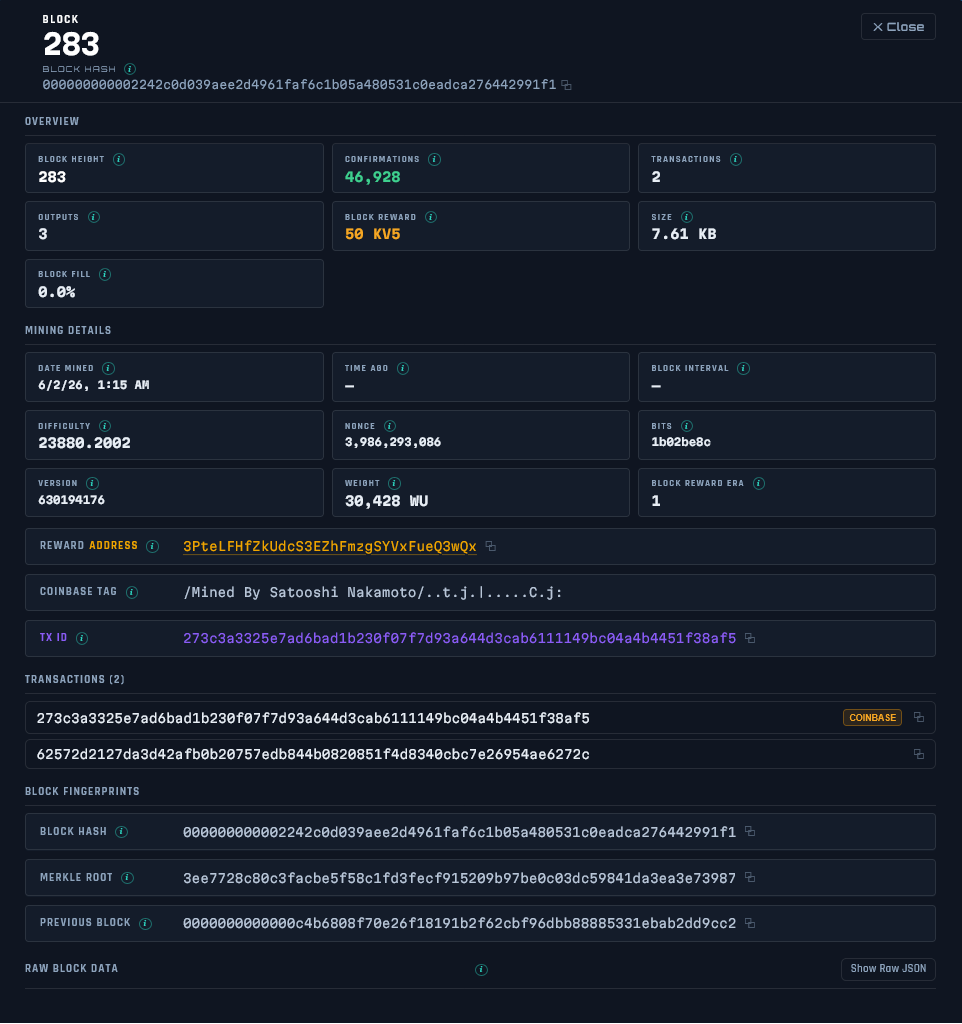Show info for Block Height
This screenshot has width=962, height=1024.
(119, 159)
